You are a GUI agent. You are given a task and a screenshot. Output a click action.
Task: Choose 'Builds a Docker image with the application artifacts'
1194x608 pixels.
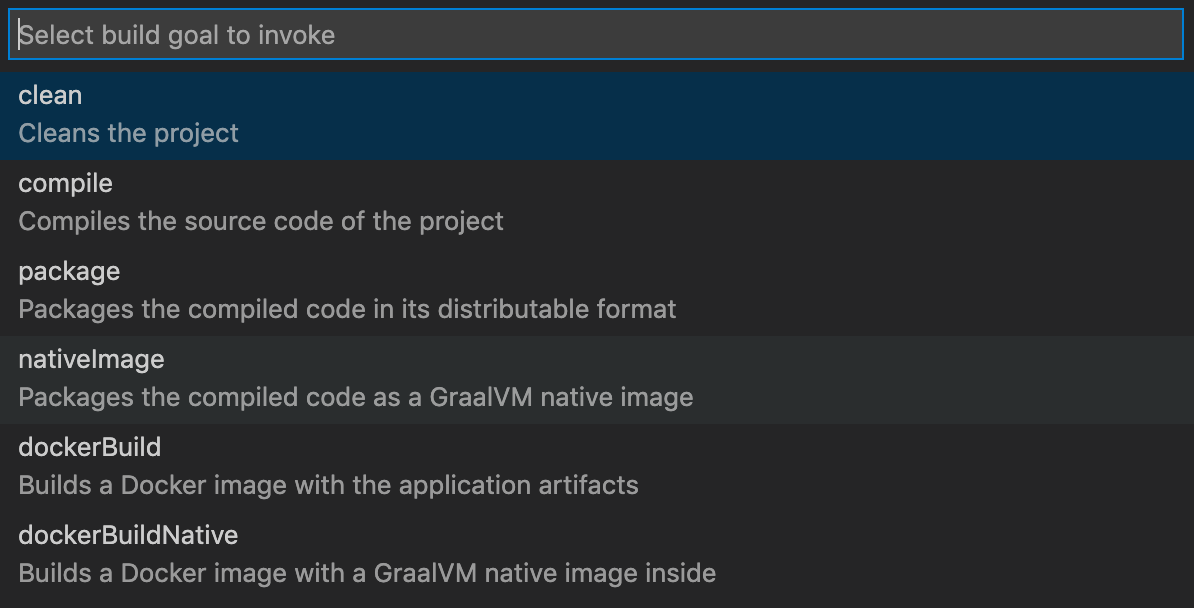[x=328, y=485]
